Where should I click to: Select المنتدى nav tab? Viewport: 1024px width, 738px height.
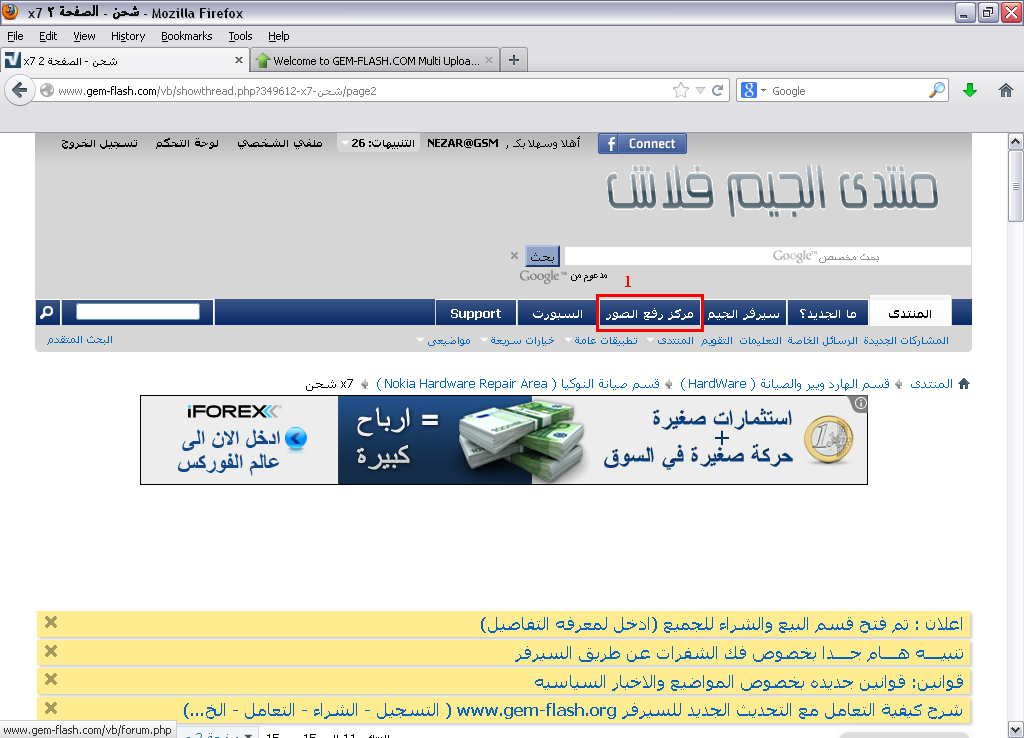(910, 313)
